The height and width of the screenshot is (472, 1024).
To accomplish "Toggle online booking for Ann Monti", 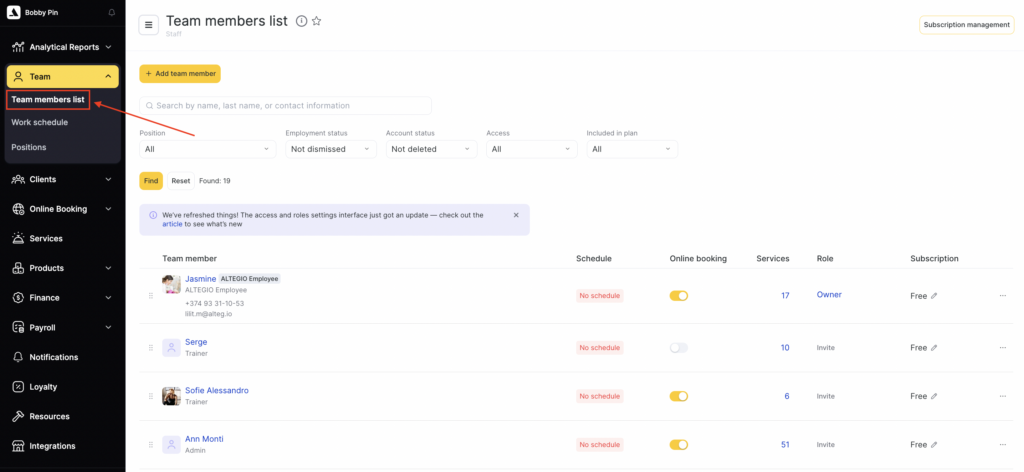I will tap(679, 445).
